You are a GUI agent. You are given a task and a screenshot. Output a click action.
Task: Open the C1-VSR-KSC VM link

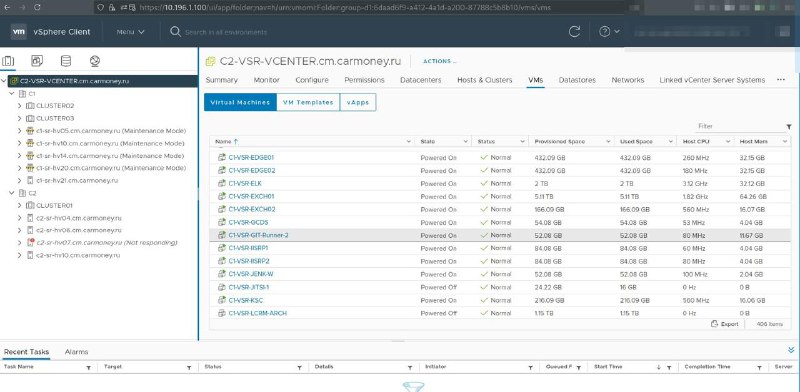click(245, 301)
